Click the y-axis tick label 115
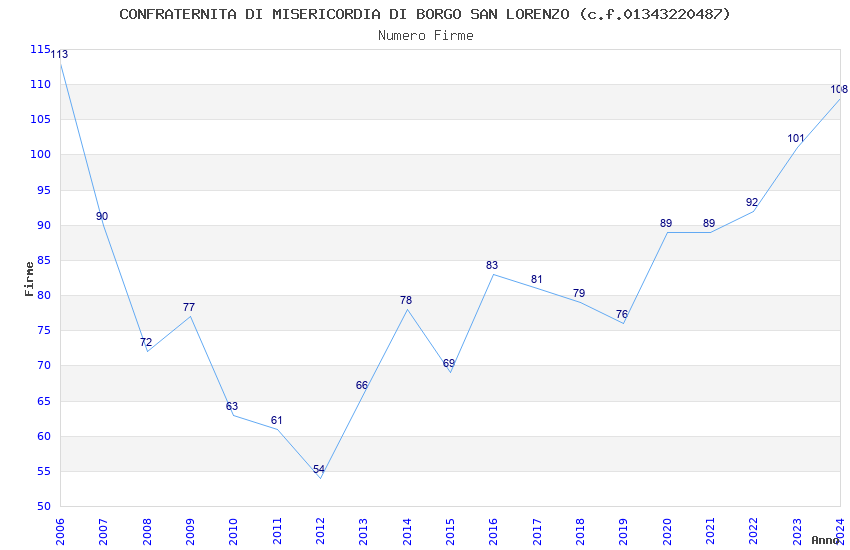 pyautogui.click(x=40, y=49)
